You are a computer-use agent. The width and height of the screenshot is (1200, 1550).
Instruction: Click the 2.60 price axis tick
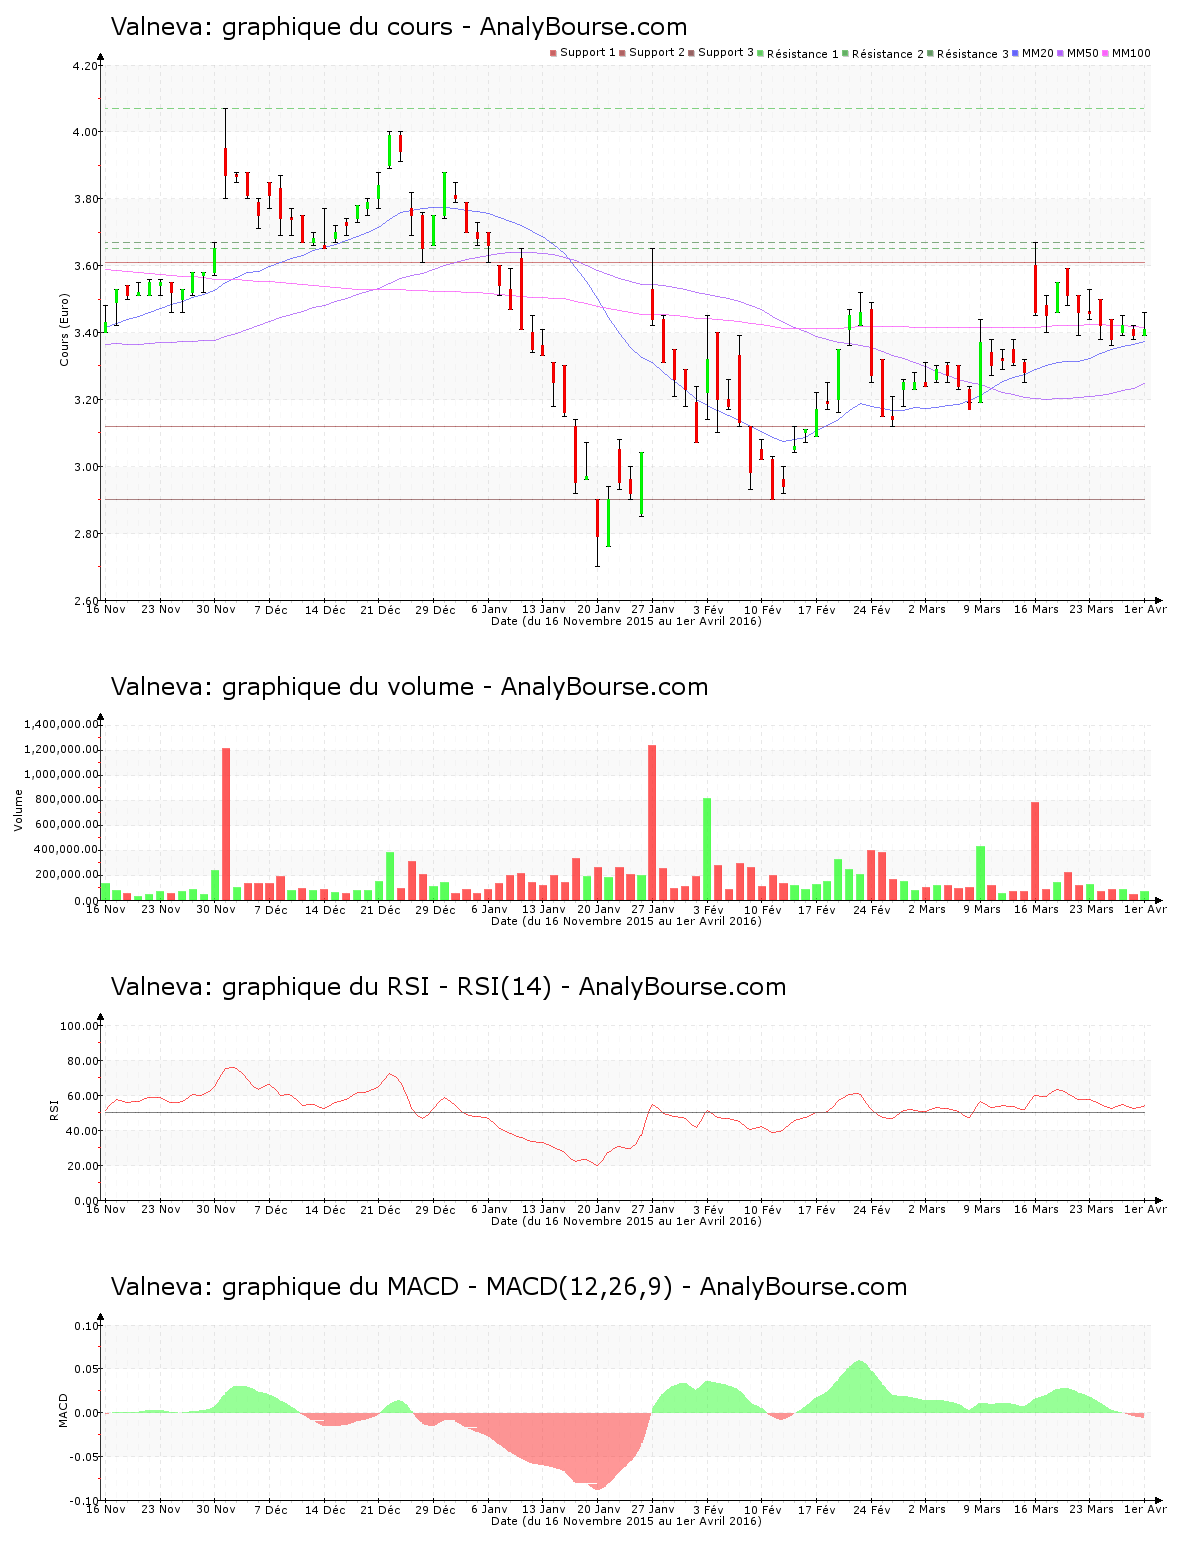(x=87, y=601)
